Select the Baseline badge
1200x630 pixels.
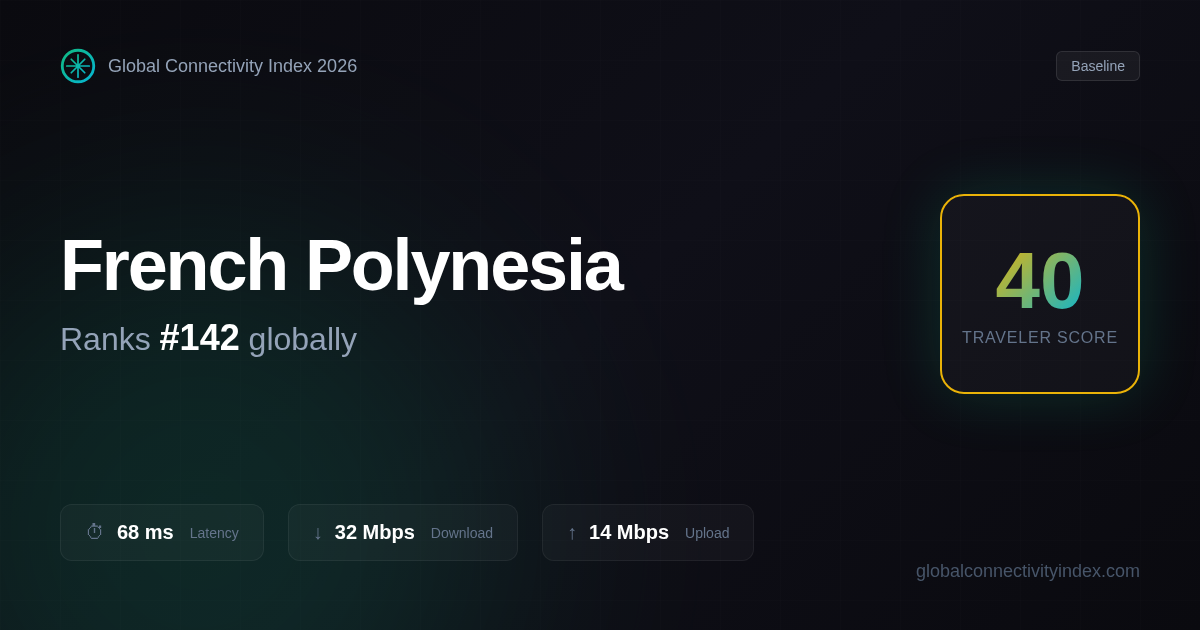tap(1097, 66)
